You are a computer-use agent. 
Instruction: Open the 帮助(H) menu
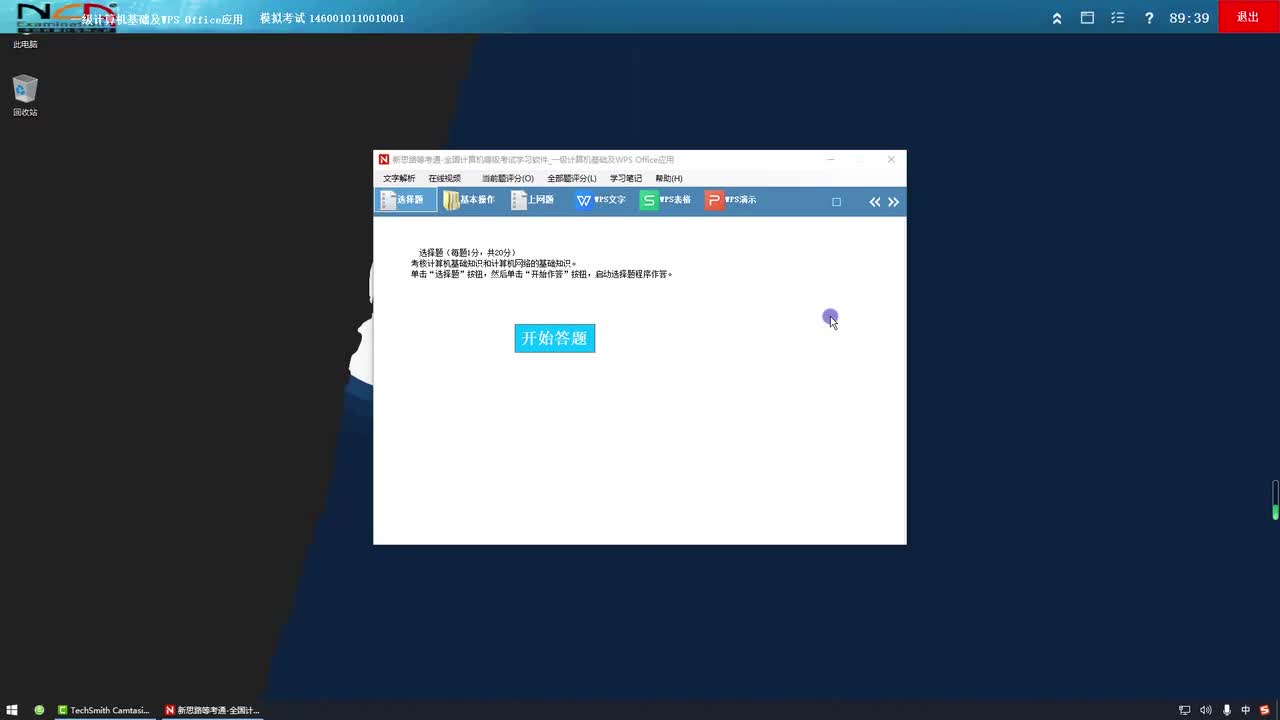[x=669, y=178]
